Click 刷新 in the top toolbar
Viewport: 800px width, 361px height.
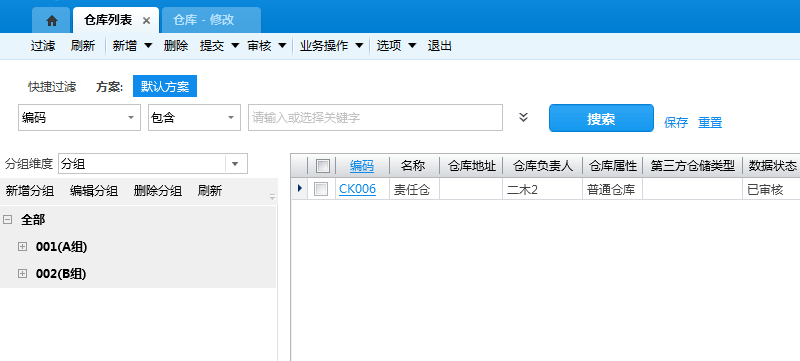click(83, 46)
